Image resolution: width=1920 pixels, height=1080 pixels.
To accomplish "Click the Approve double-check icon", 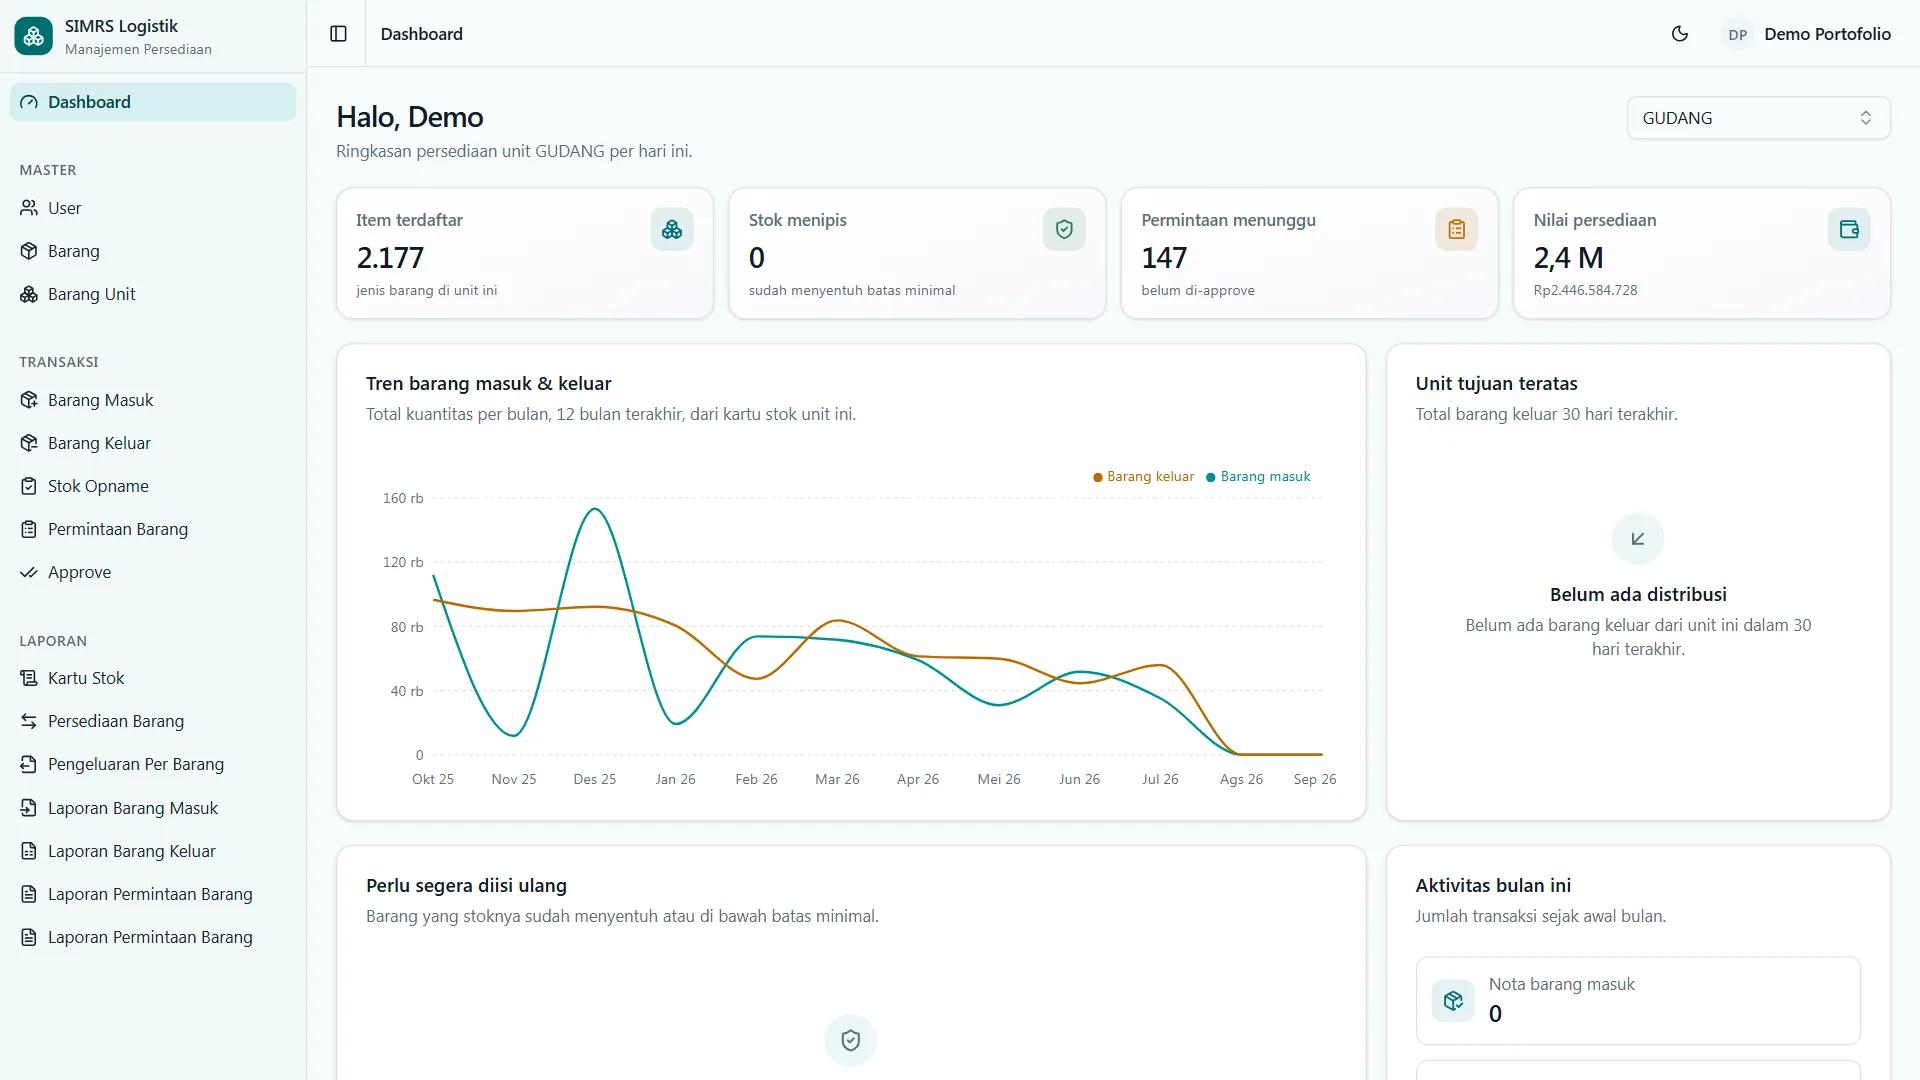I will pyautogui.click(x=29, y=572).
